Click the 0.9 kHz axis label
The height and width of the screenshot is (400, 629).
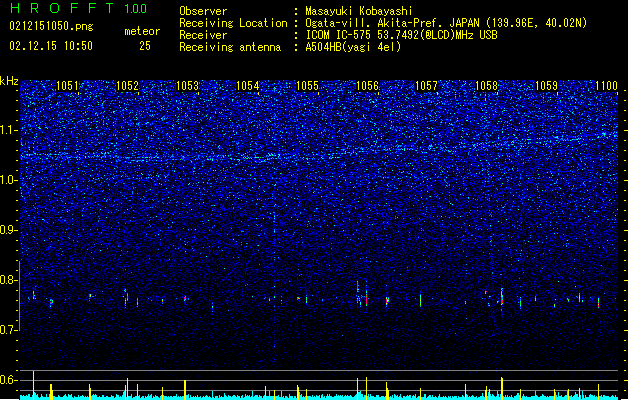[x=9, y=230]
